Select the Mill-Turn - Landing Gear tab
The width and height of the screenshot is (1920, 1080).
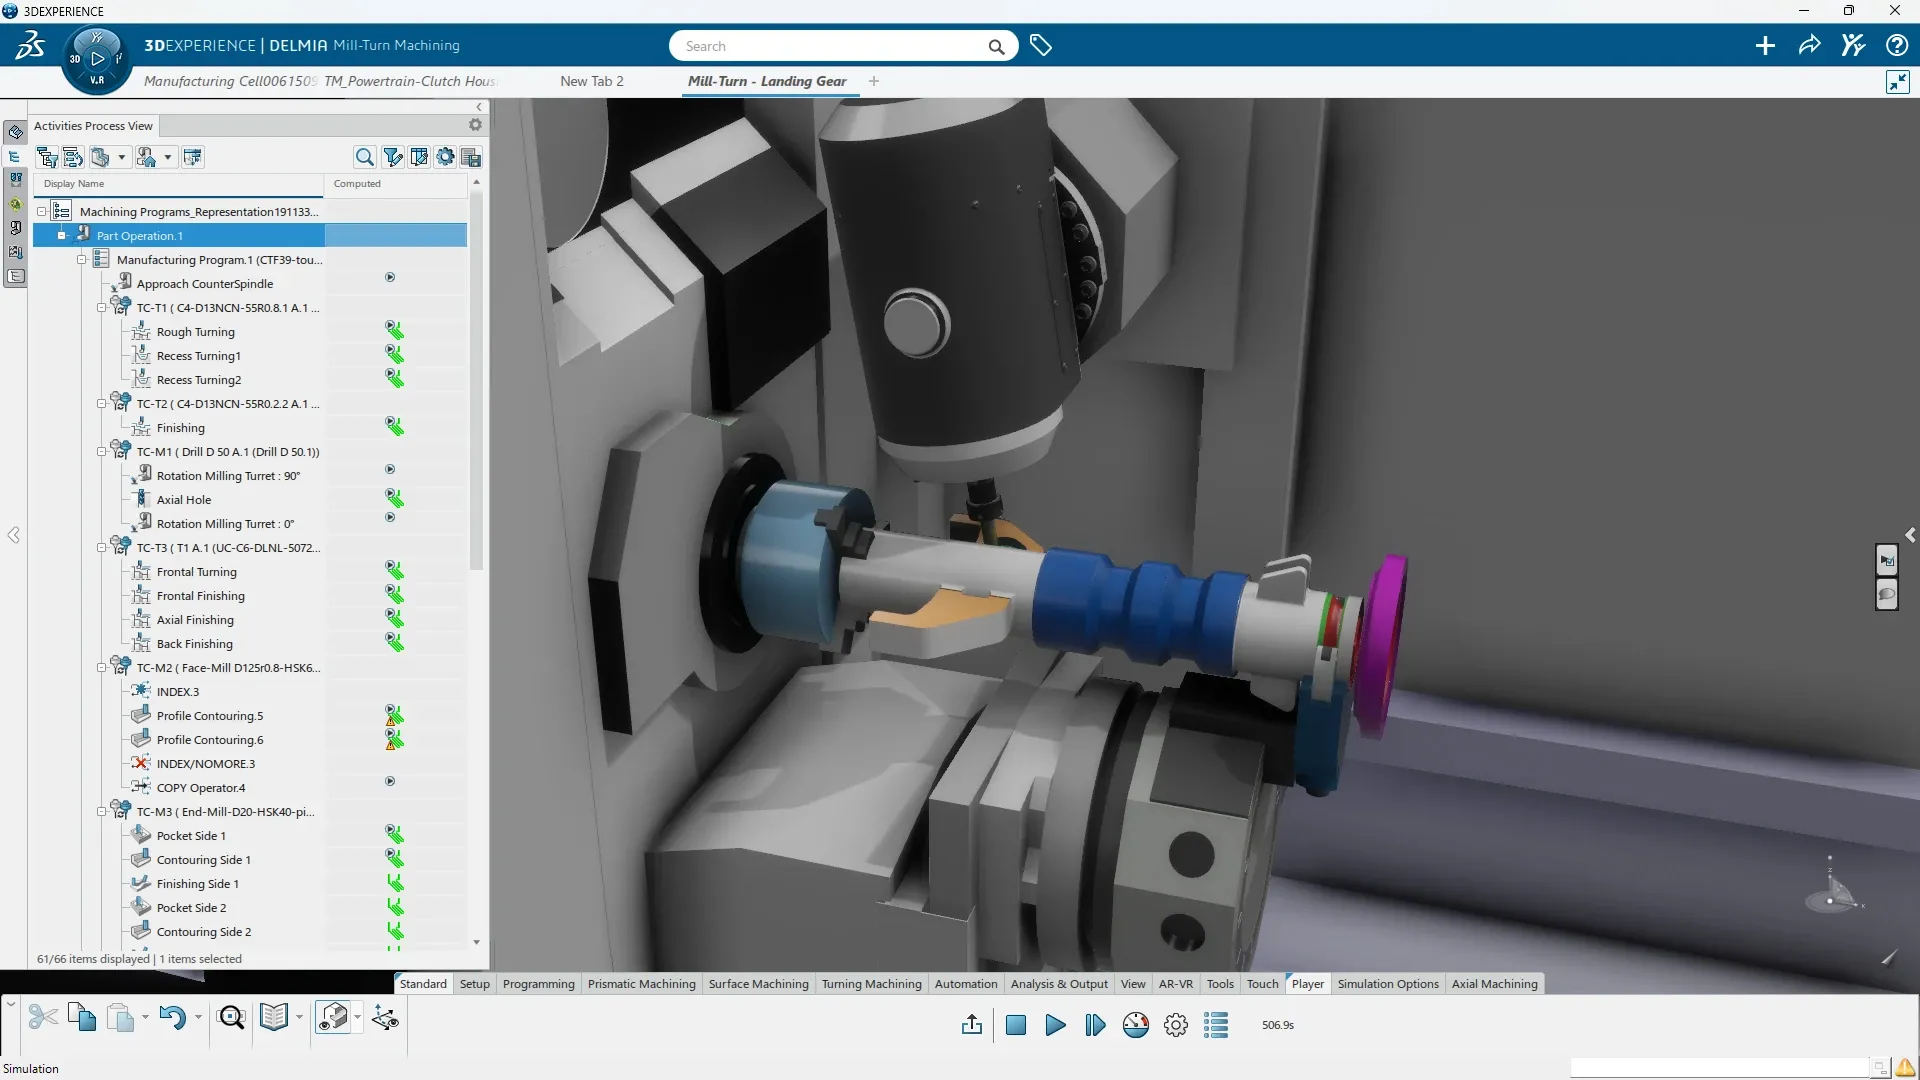click(x=767, y=81)
